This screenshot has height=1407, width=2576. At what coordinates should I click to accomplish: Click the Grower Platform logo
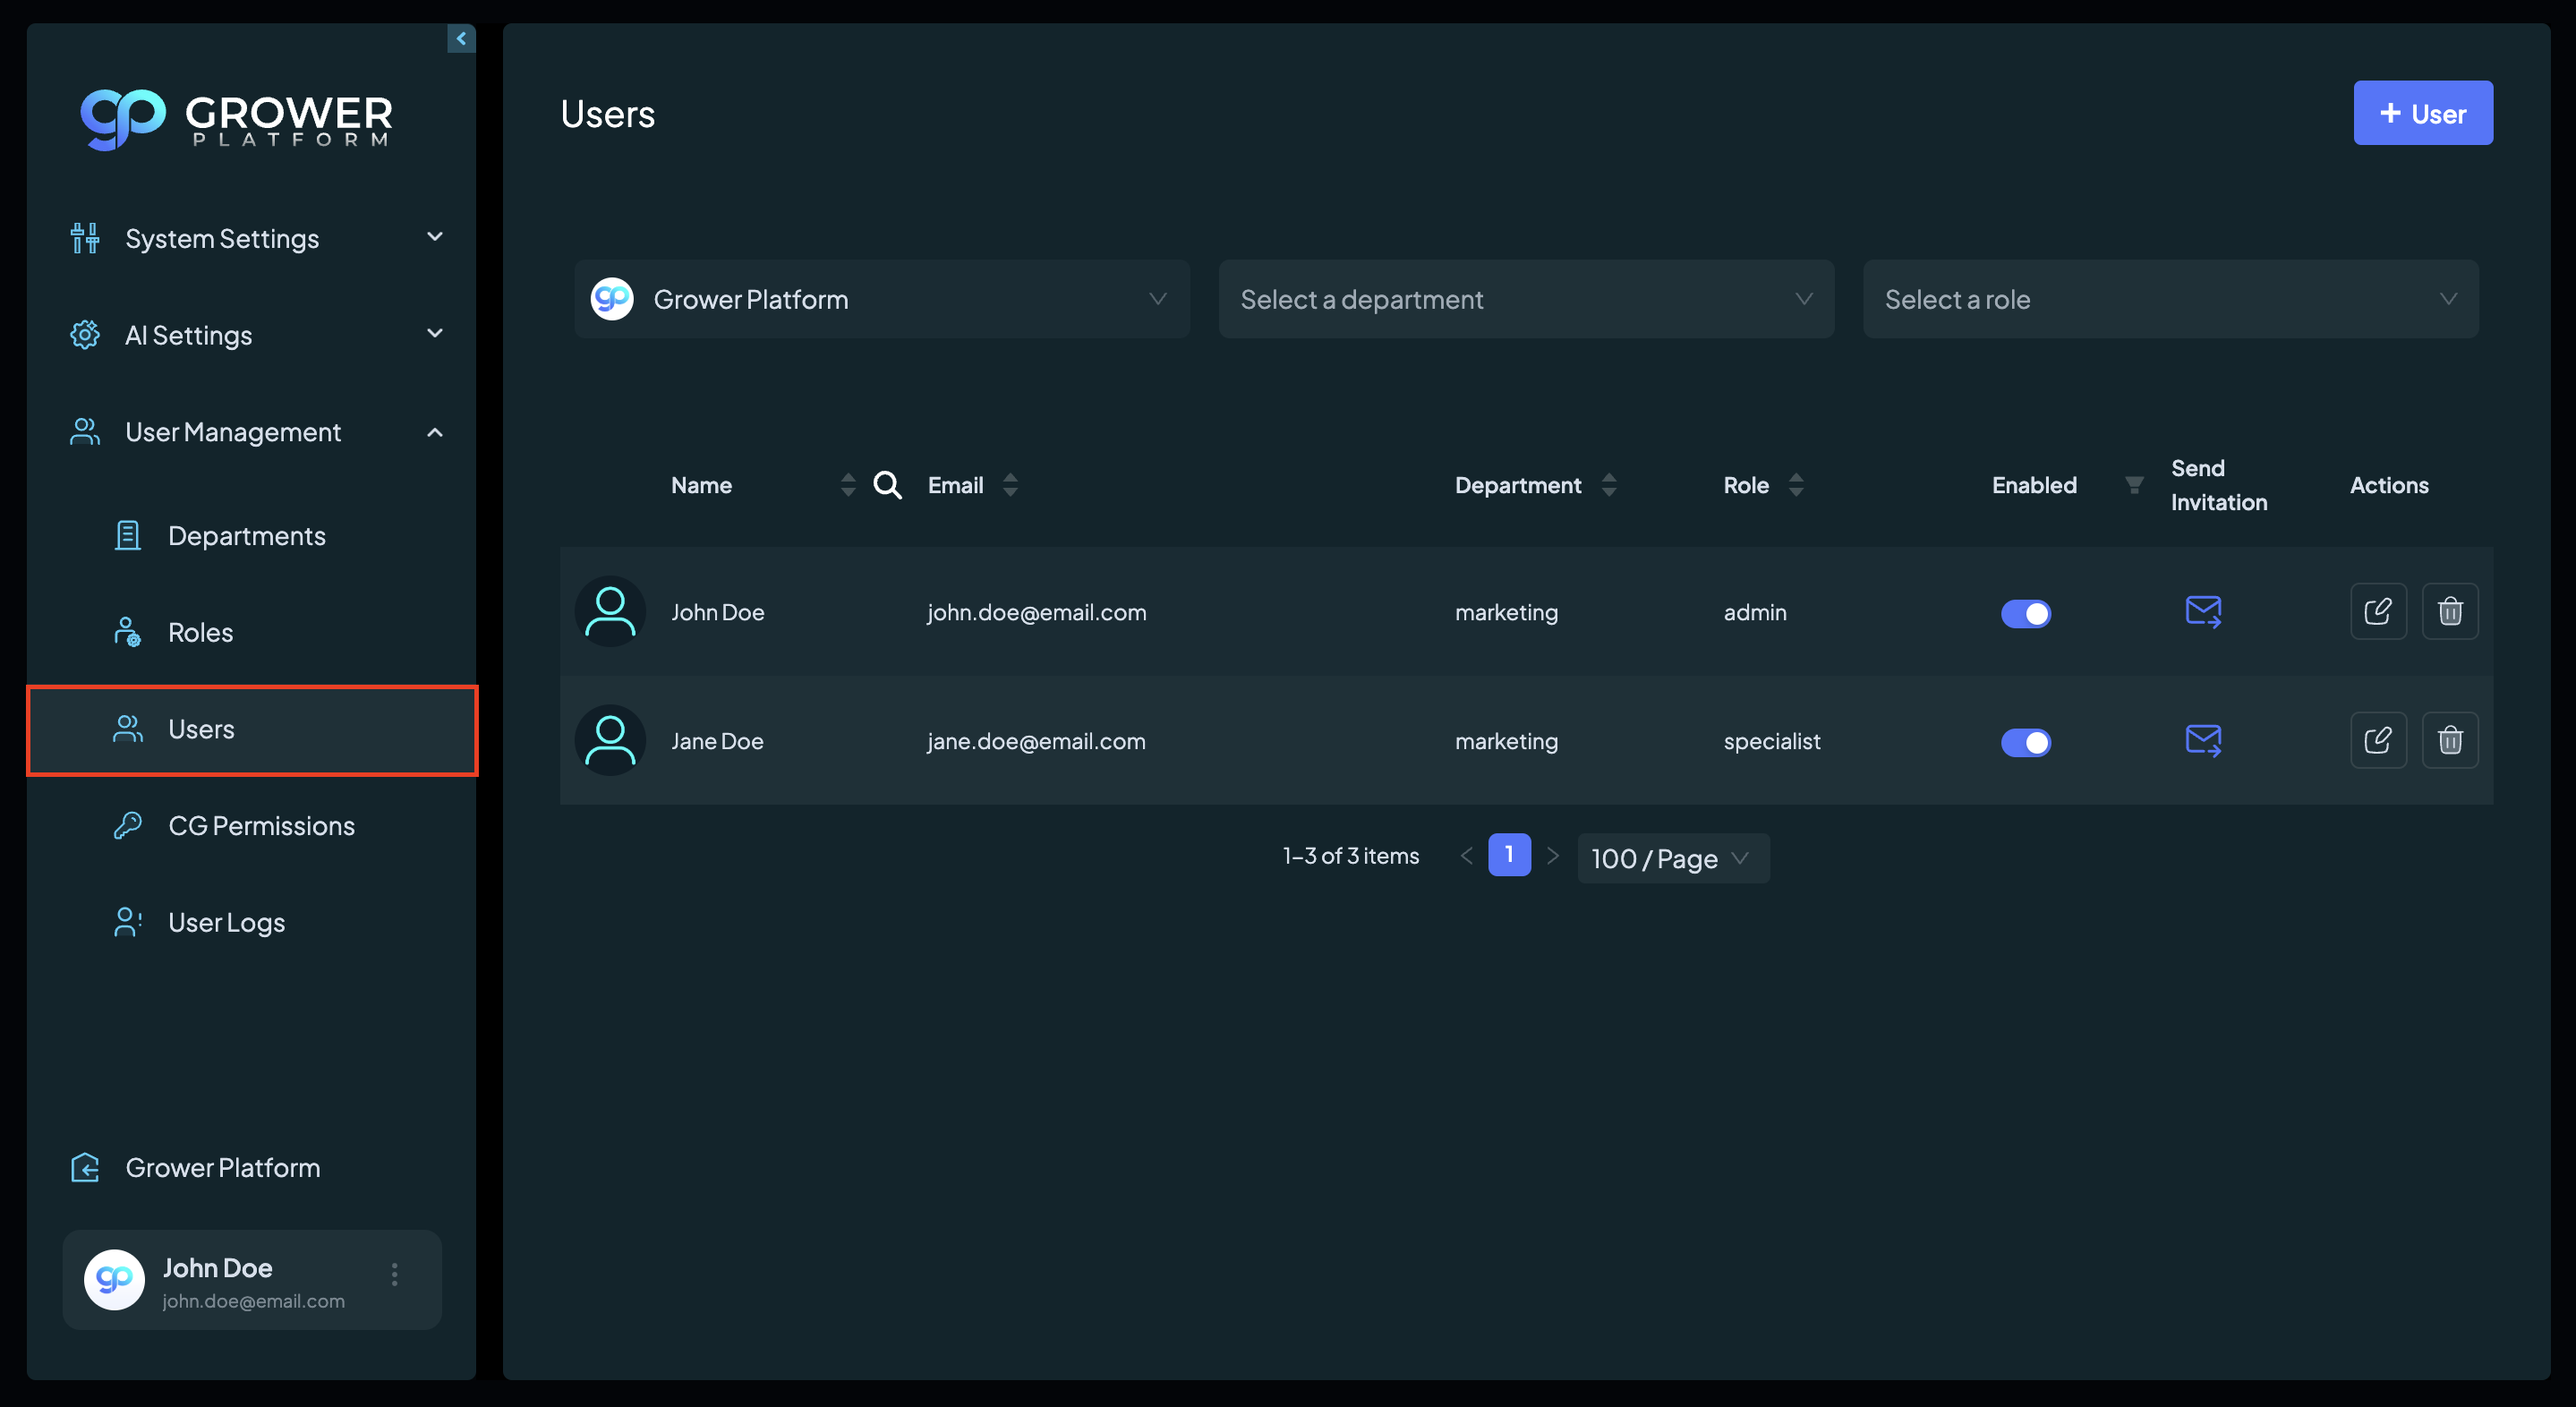tap(236, 119)
